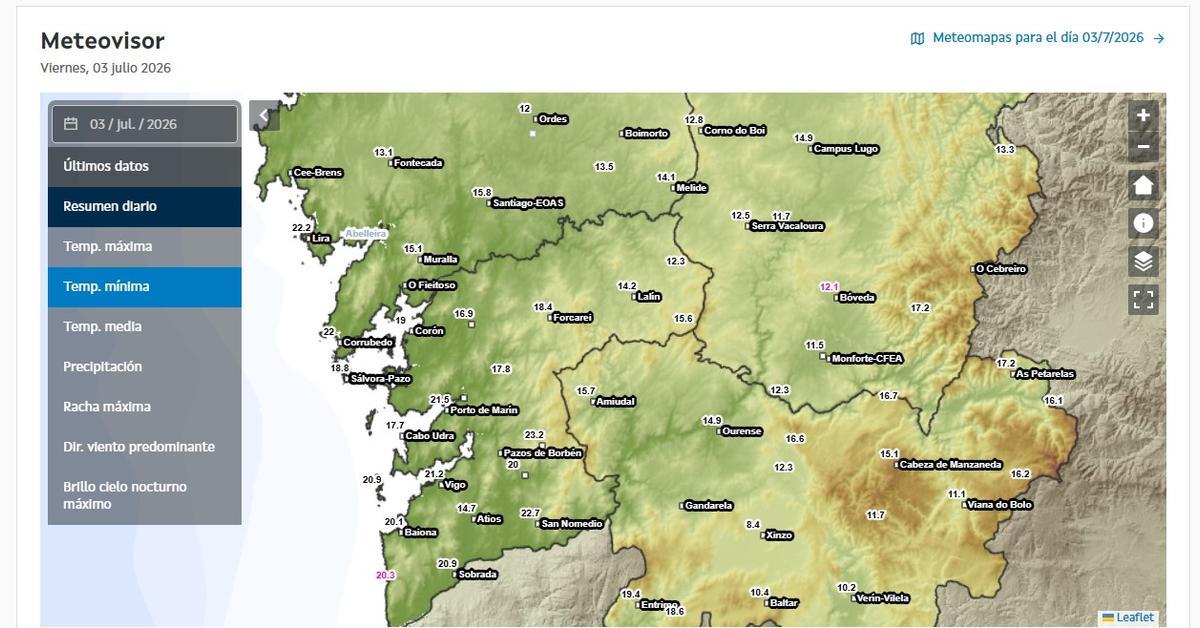Image resolution: width=1200 pixels, height=628 pixels.
Task: Open the date picker field 03 / jul. / 2026
Action: click(145, 124)
